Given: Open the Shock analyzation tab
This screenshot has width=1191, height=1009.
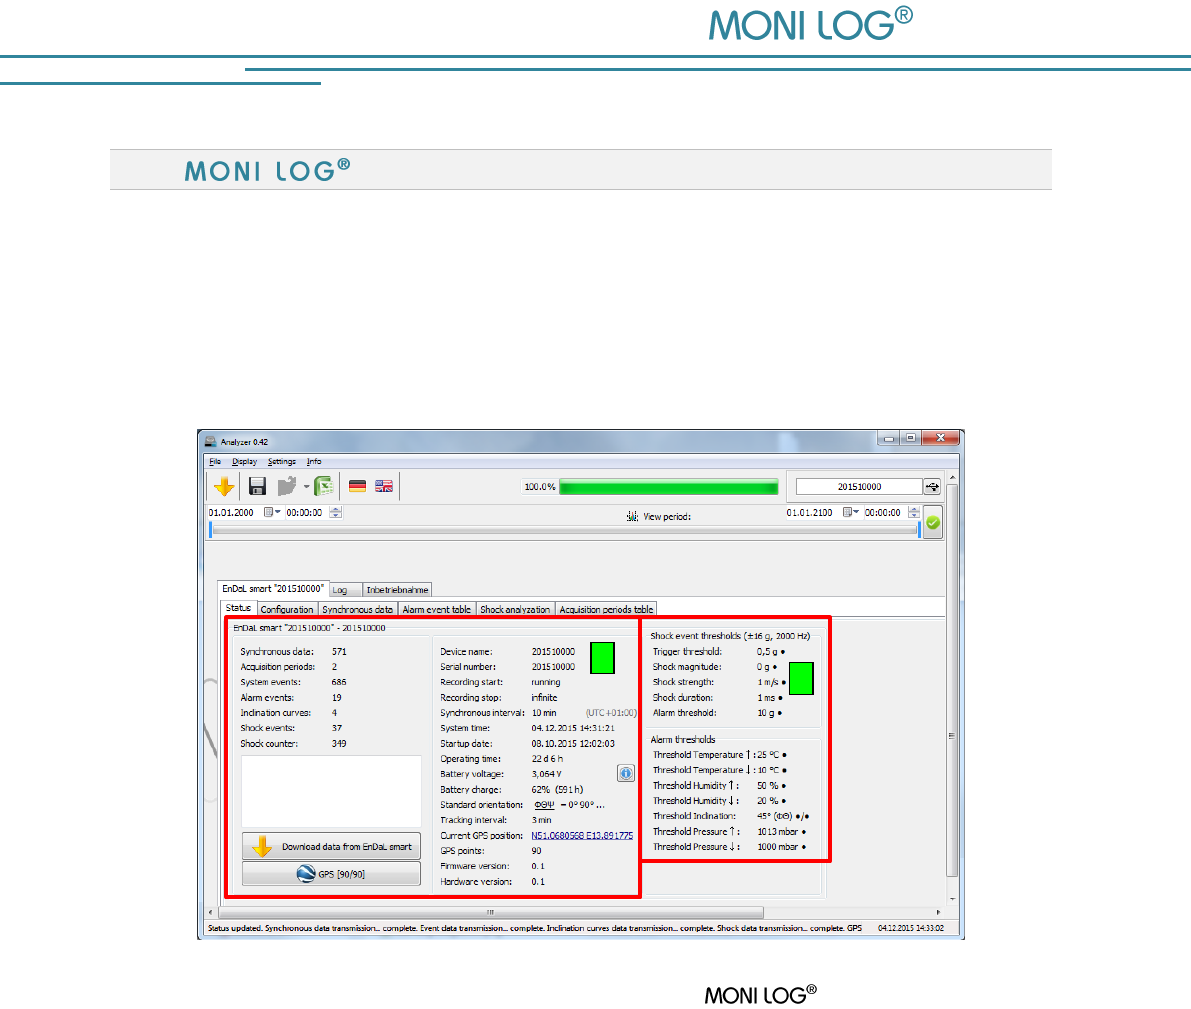Looking at the screenshot, I should pyautogui.click(x=515, y=609).
